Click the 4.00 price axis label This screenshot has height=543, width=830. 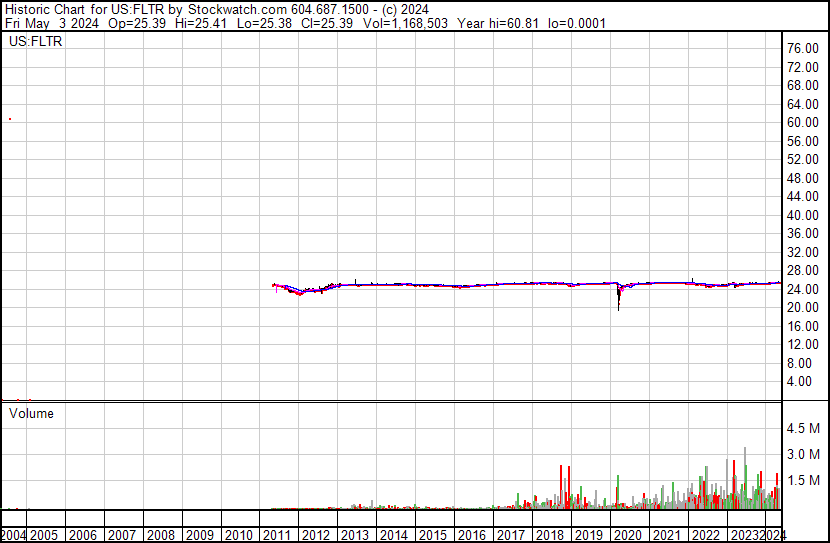click(x=799, y=382)
